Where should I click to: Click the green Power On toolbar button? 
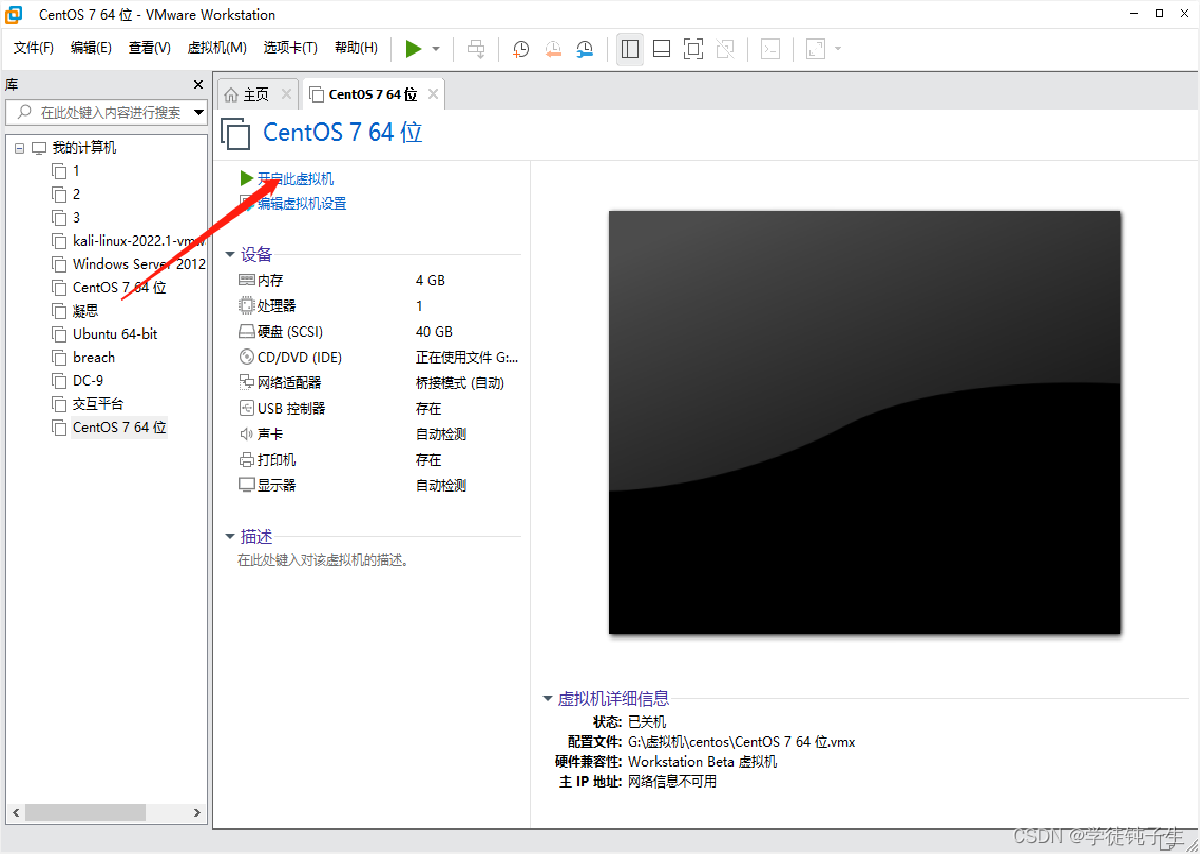tap(413, 48)
